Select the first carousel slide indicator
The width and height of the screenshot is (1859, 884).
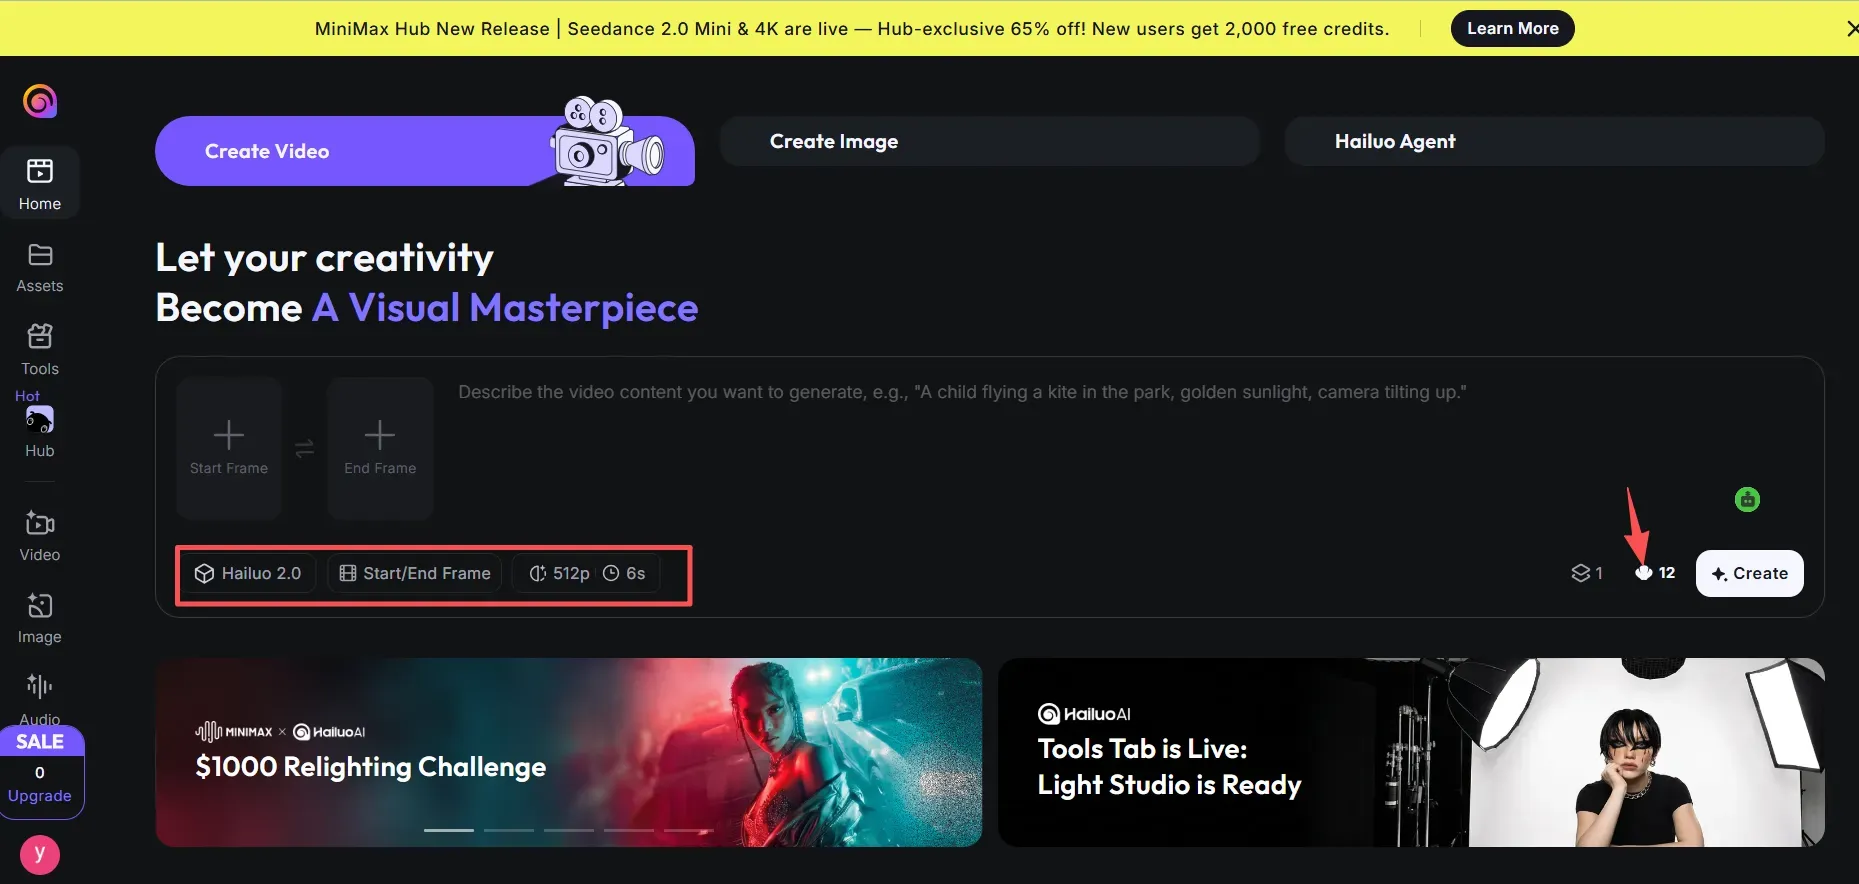click(449, 830)
